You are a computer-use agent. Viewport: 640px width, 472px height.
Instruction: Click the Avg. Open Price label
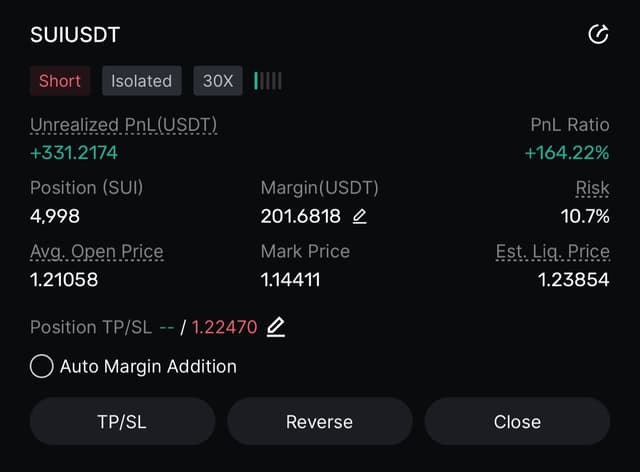point(96,251)
